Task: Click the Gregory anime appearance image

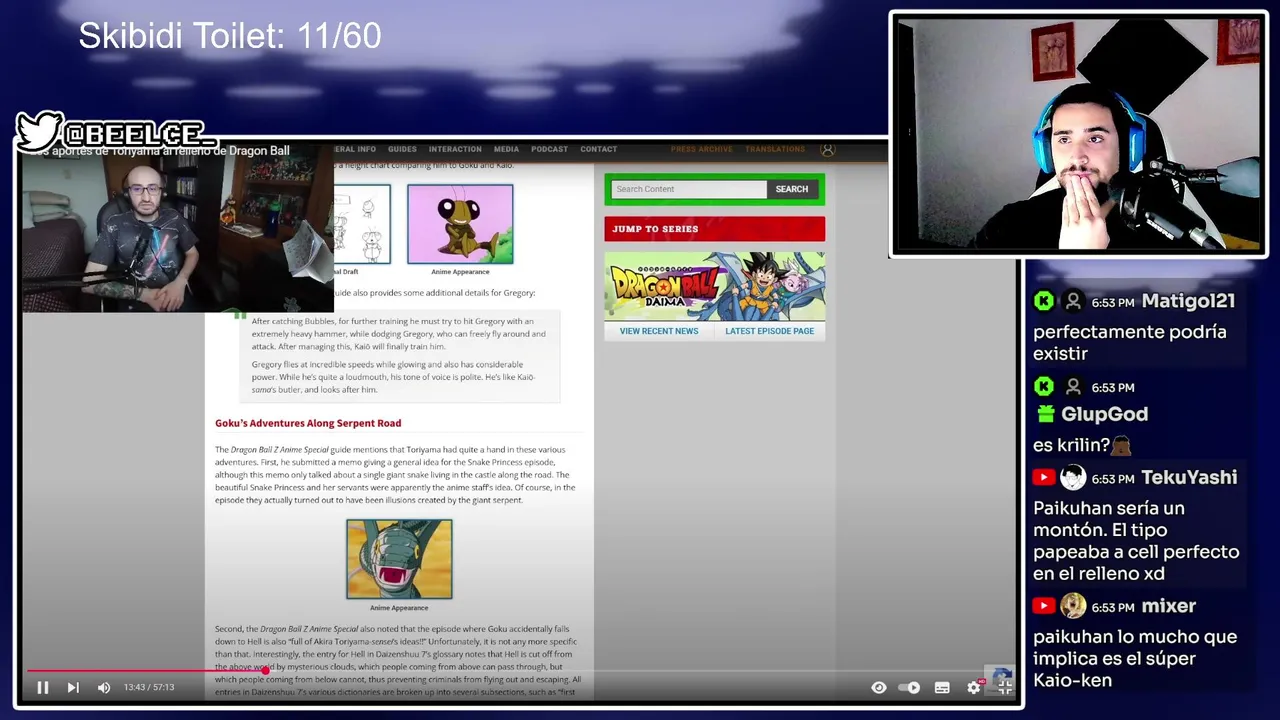Action: click(460, 224)
